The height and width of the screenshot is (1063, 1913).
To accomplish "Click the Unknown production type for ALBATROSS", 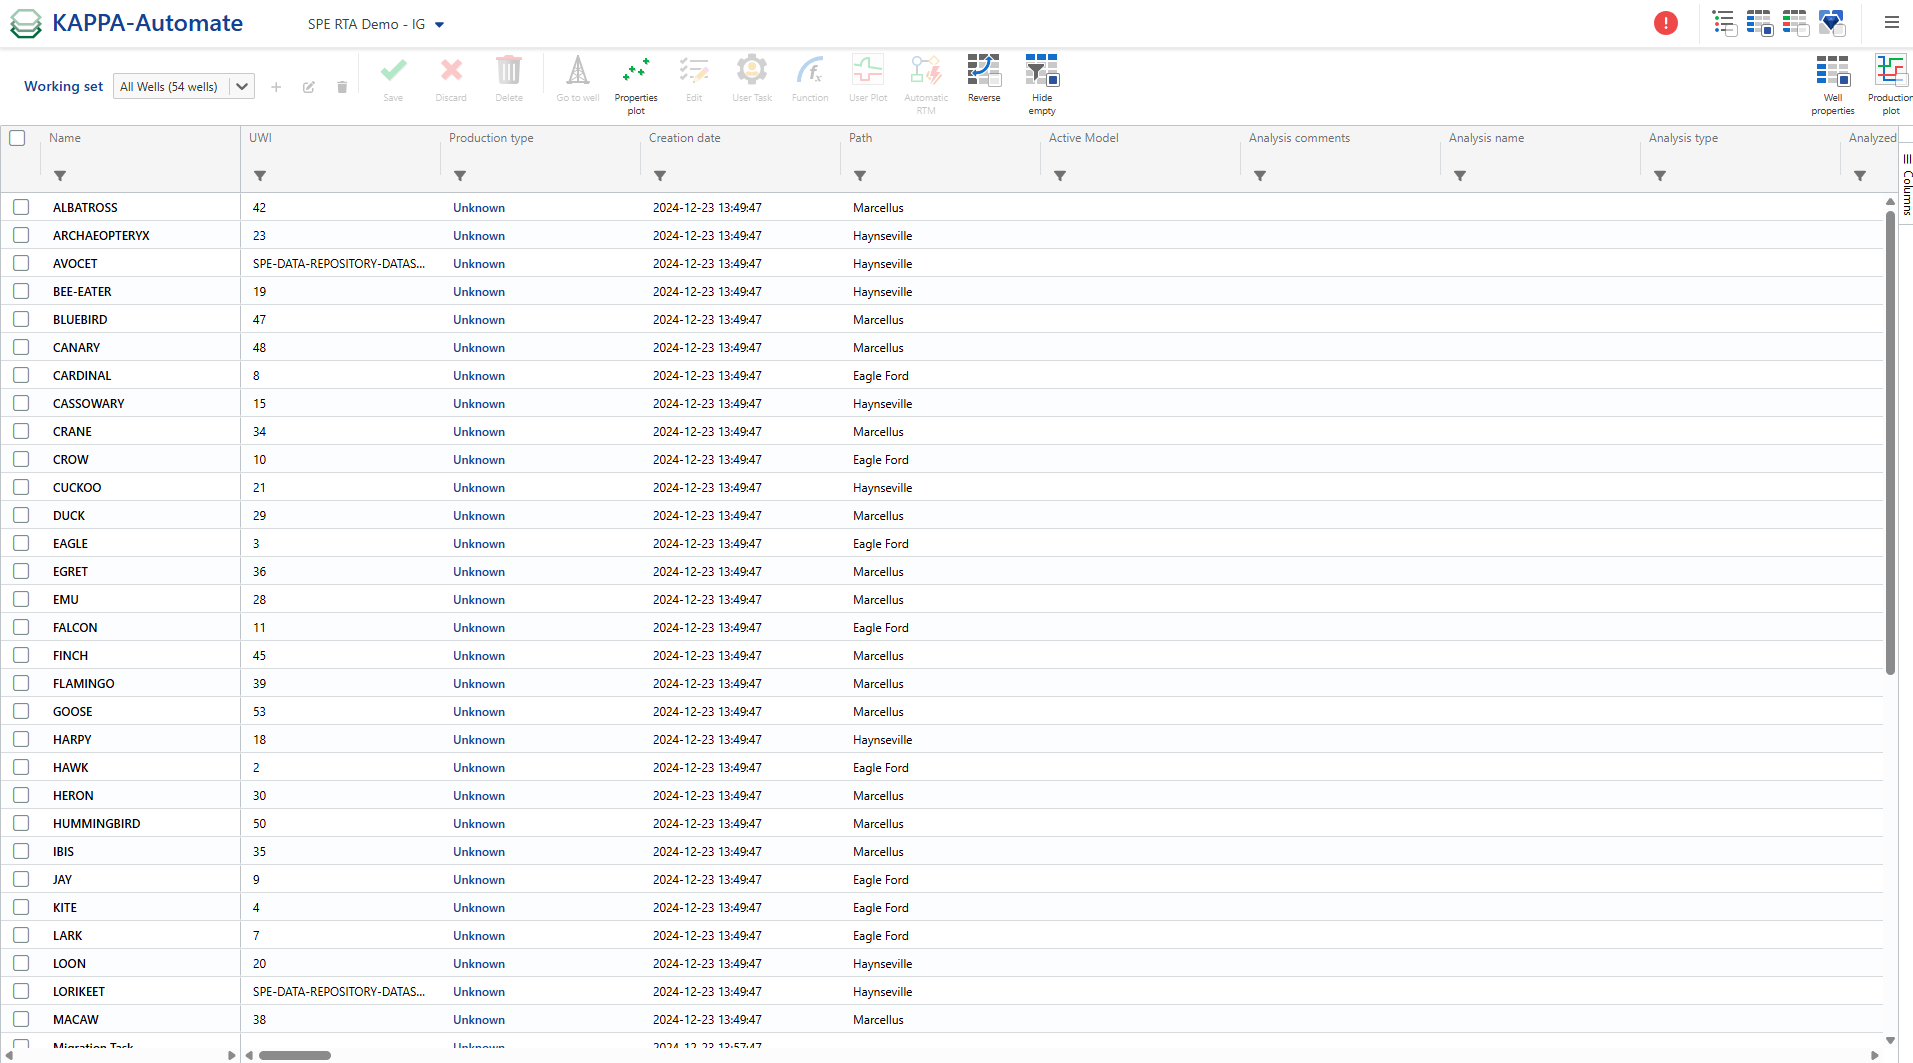I will tap(479, 208).
